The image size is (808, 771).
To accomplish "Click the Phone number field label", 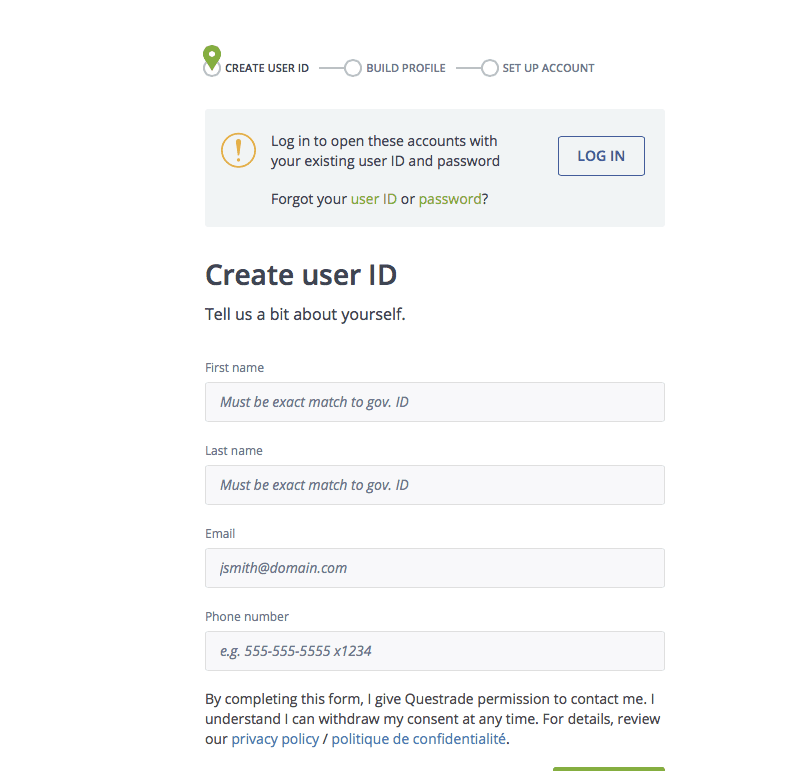I will coord(247,617).
